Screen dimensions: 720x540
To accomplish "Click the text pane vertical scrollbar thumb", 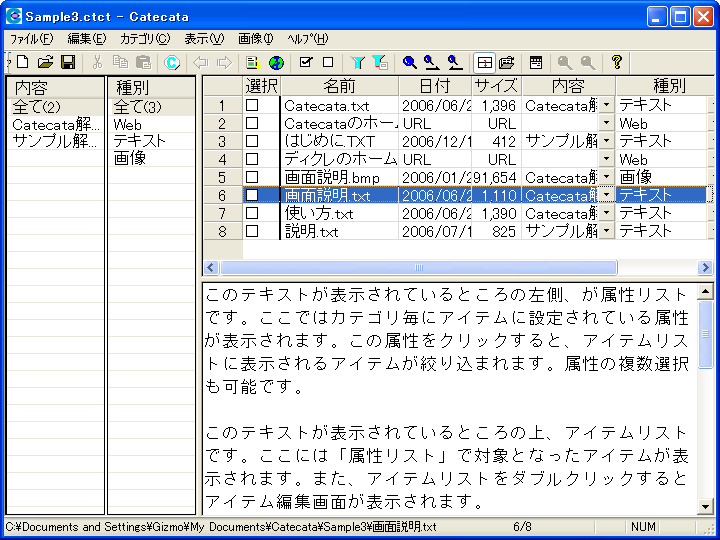I will coord(705,334).
